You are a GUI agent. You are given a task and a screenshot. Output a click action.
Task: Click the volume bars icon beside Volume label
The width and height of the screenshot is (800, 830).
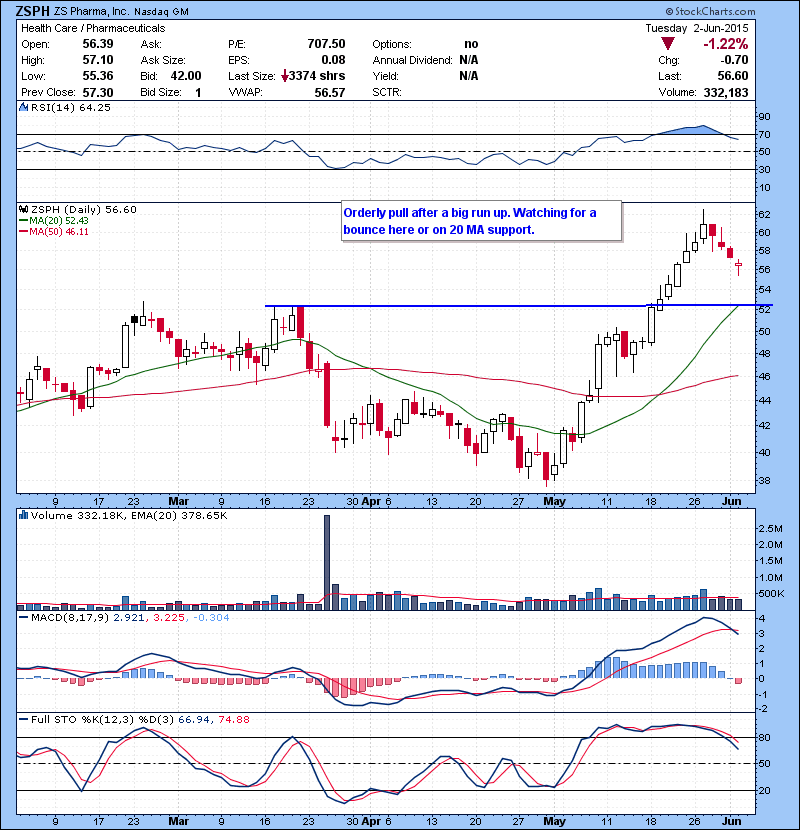click(23, 515)
